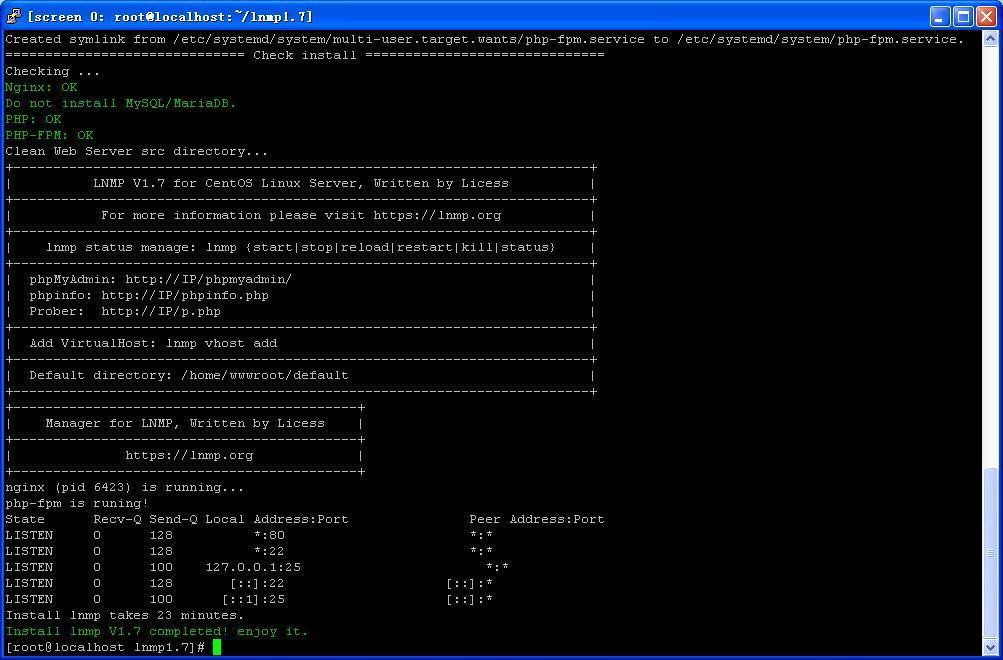This screenshot has height=660, width=1003.
Task: Click the Prober http://IP/p.php line
Action: 125,311
